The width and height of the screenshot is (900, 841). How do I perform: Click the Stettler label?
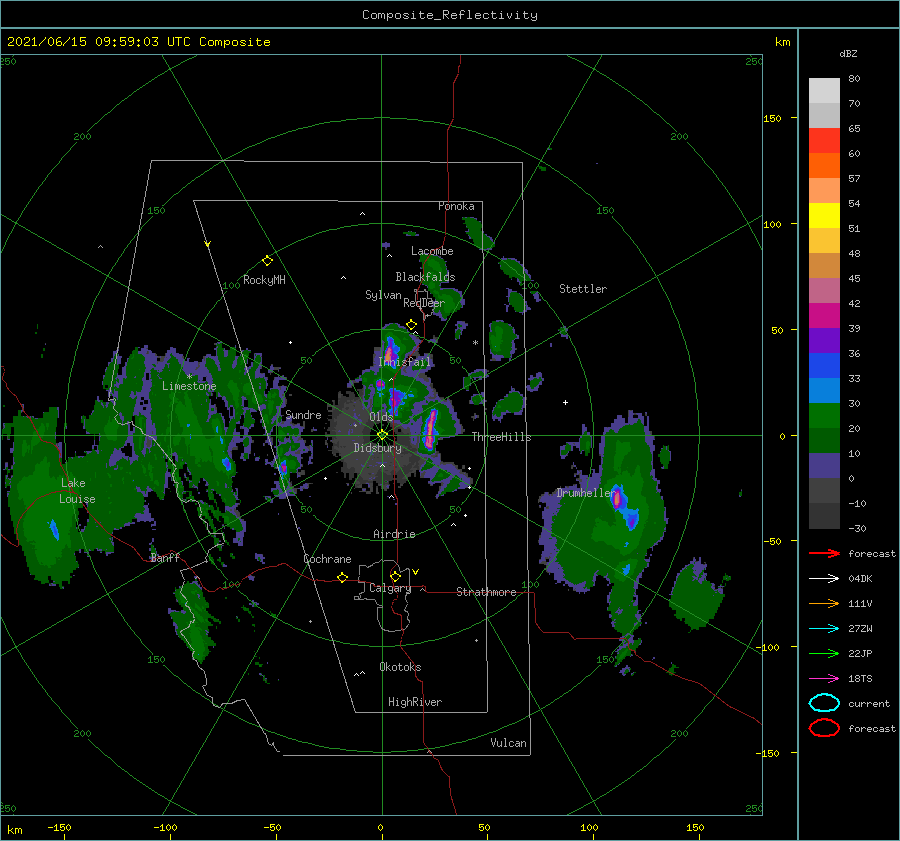pos(583,289)
